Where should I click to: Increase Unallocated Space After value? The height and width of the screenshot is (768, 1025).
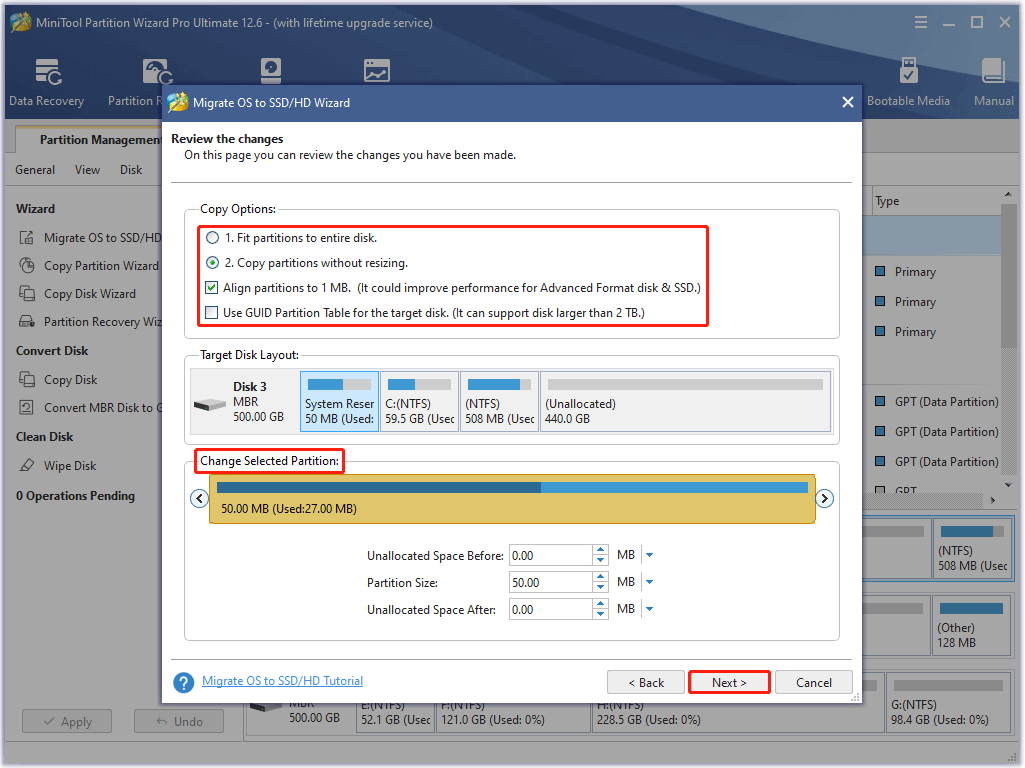point(600,604)
